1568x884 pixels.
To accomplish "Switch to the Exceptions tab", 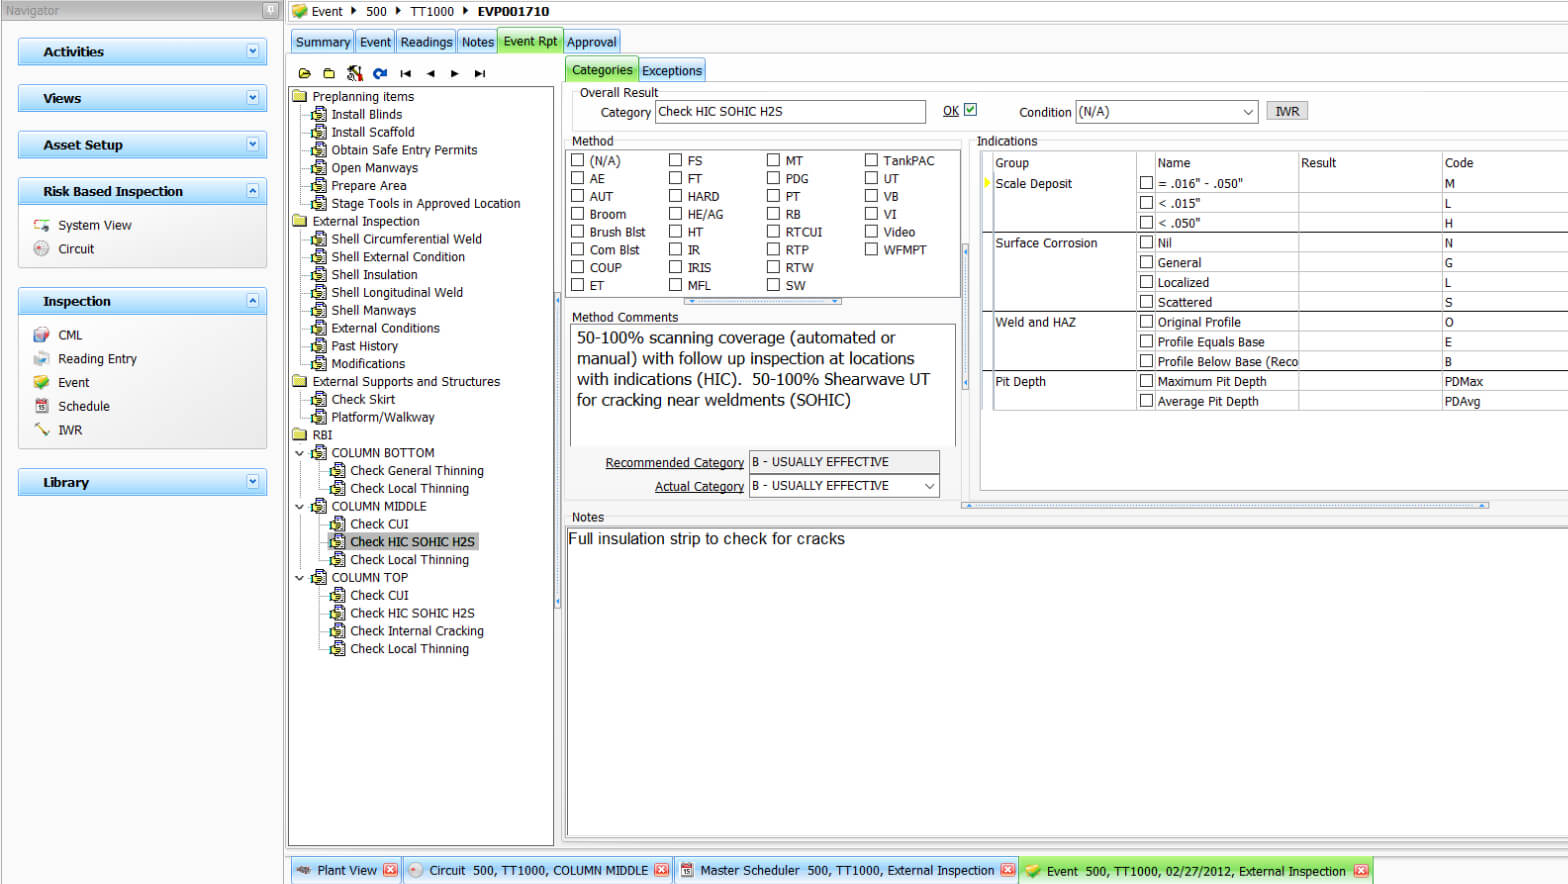I will 671,70.
